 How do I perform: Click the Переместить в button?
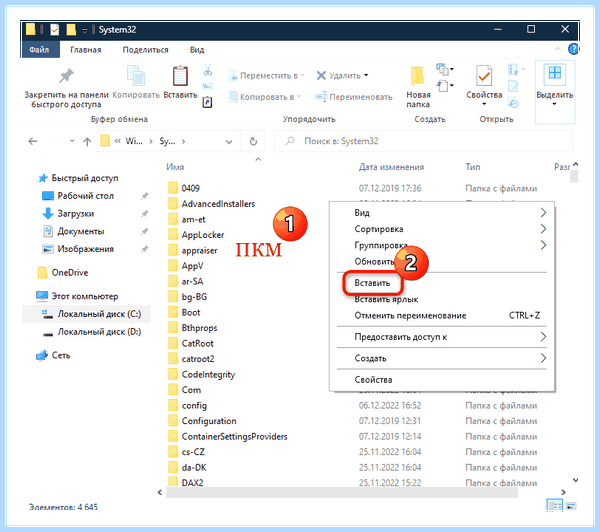pyautogui.click(x=266, y=76)
